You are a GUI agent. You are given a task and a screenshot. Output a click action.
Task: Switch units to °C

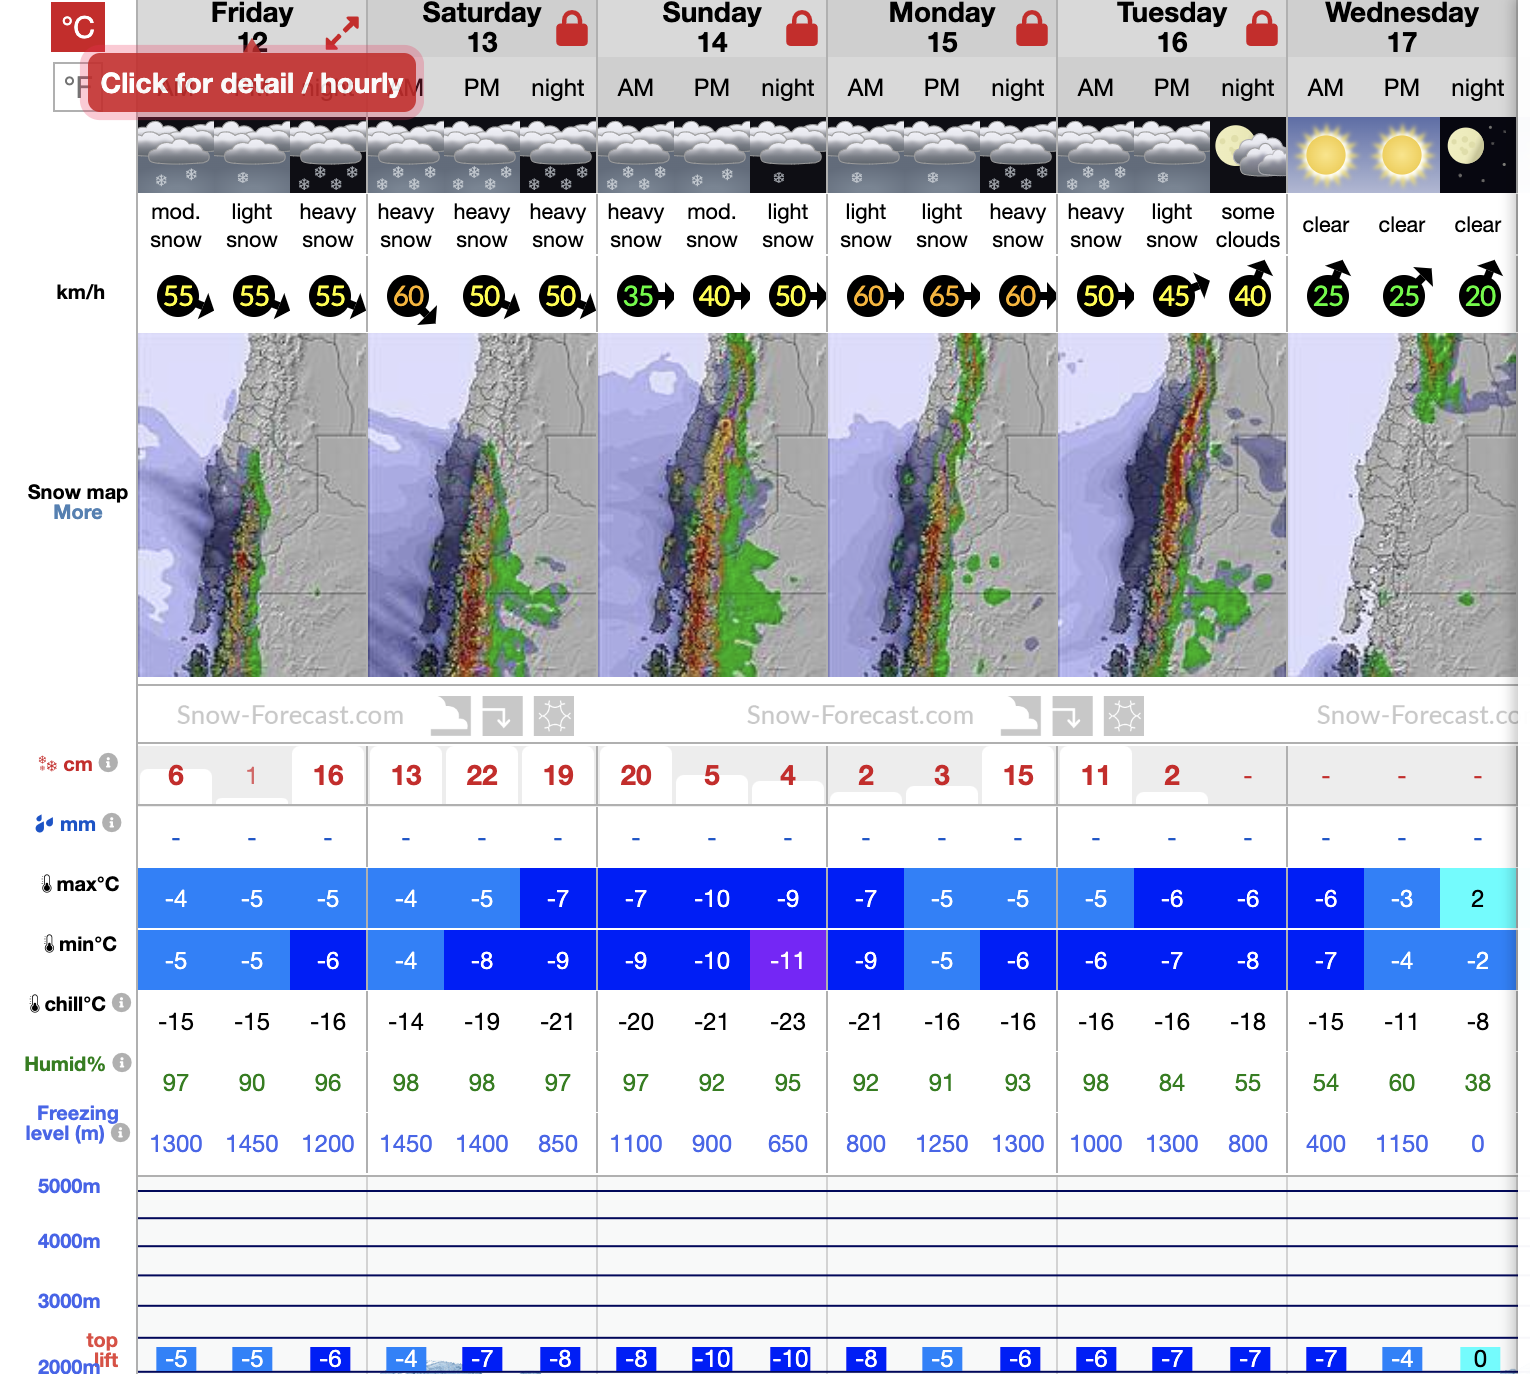point(78,27)
